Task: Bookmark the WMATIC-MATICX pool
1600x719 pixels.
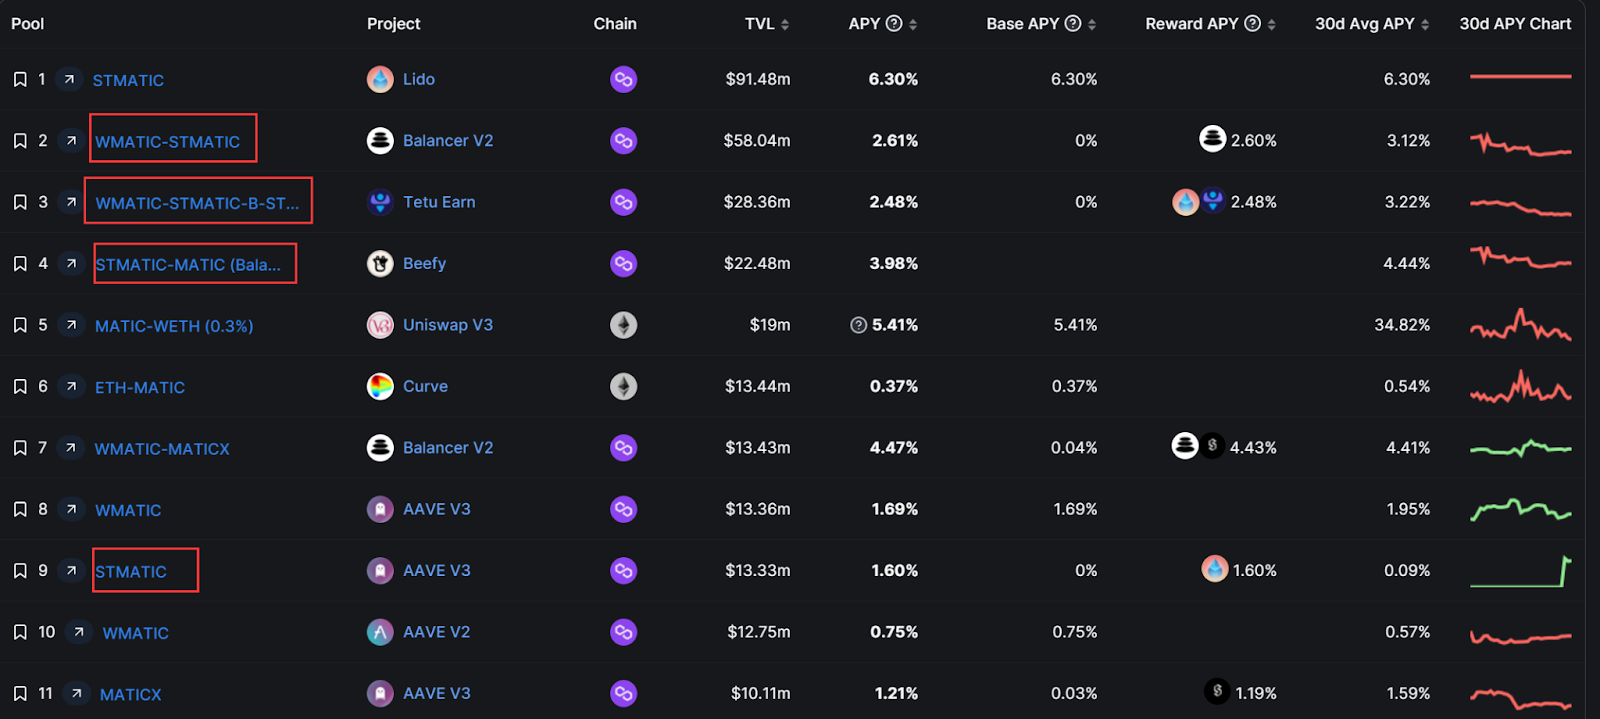Action: (20, 448)
